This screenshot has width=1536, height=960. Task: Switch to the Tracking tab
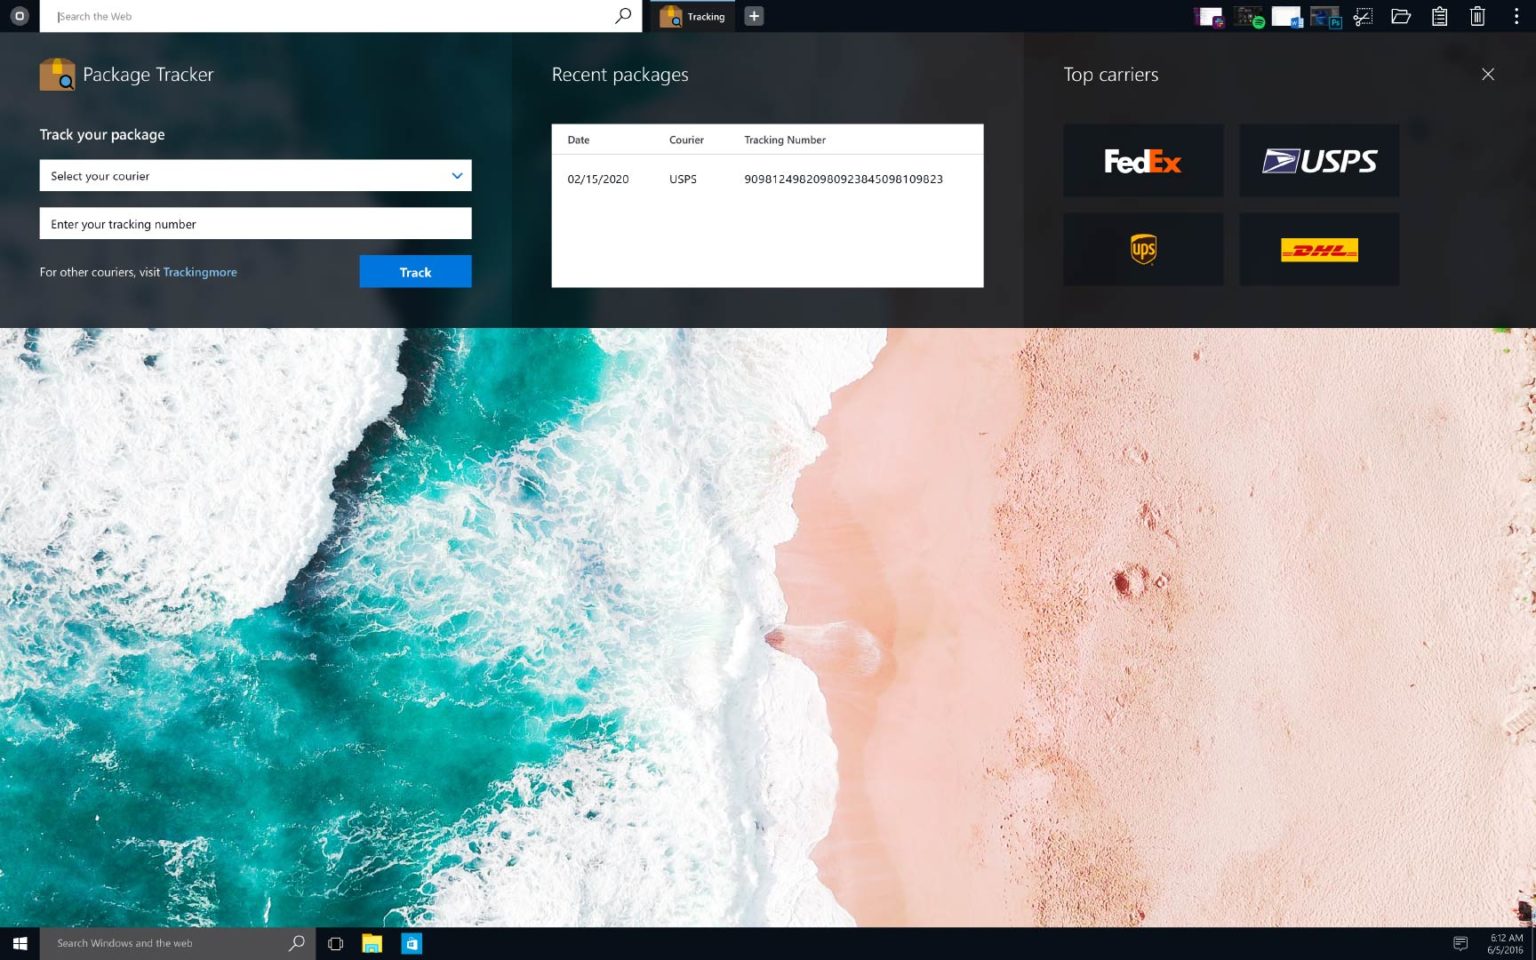point(693,17)
